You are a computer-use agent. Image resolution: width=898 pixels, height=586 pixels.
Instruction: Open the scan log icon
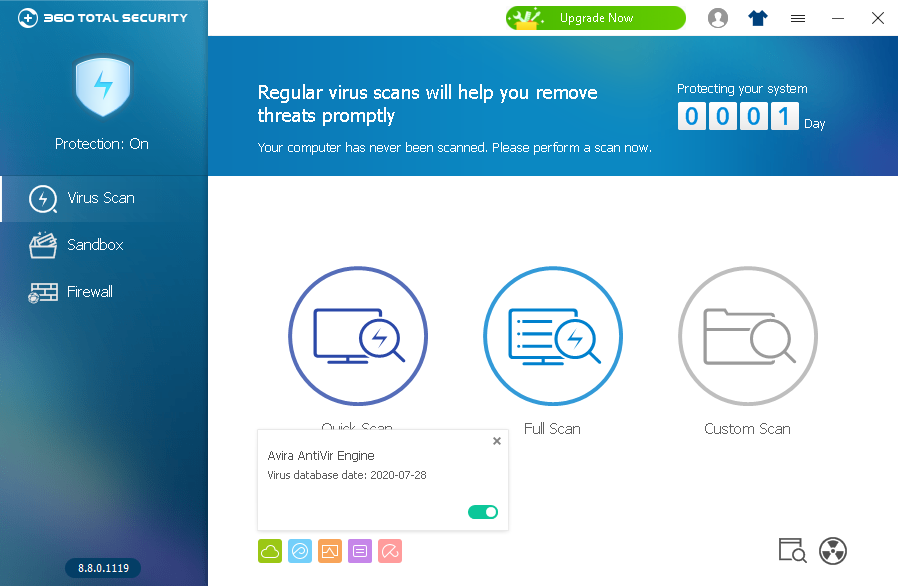(793, 550)
